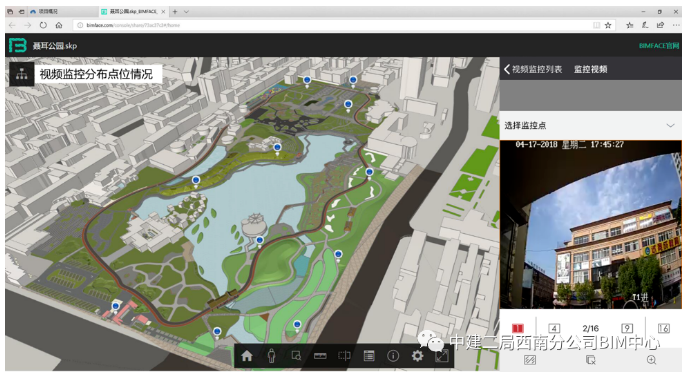684x379 pixels.
Task: Click the stretch/aspect icon below the video panel
Action: click(x=530, y=360)
